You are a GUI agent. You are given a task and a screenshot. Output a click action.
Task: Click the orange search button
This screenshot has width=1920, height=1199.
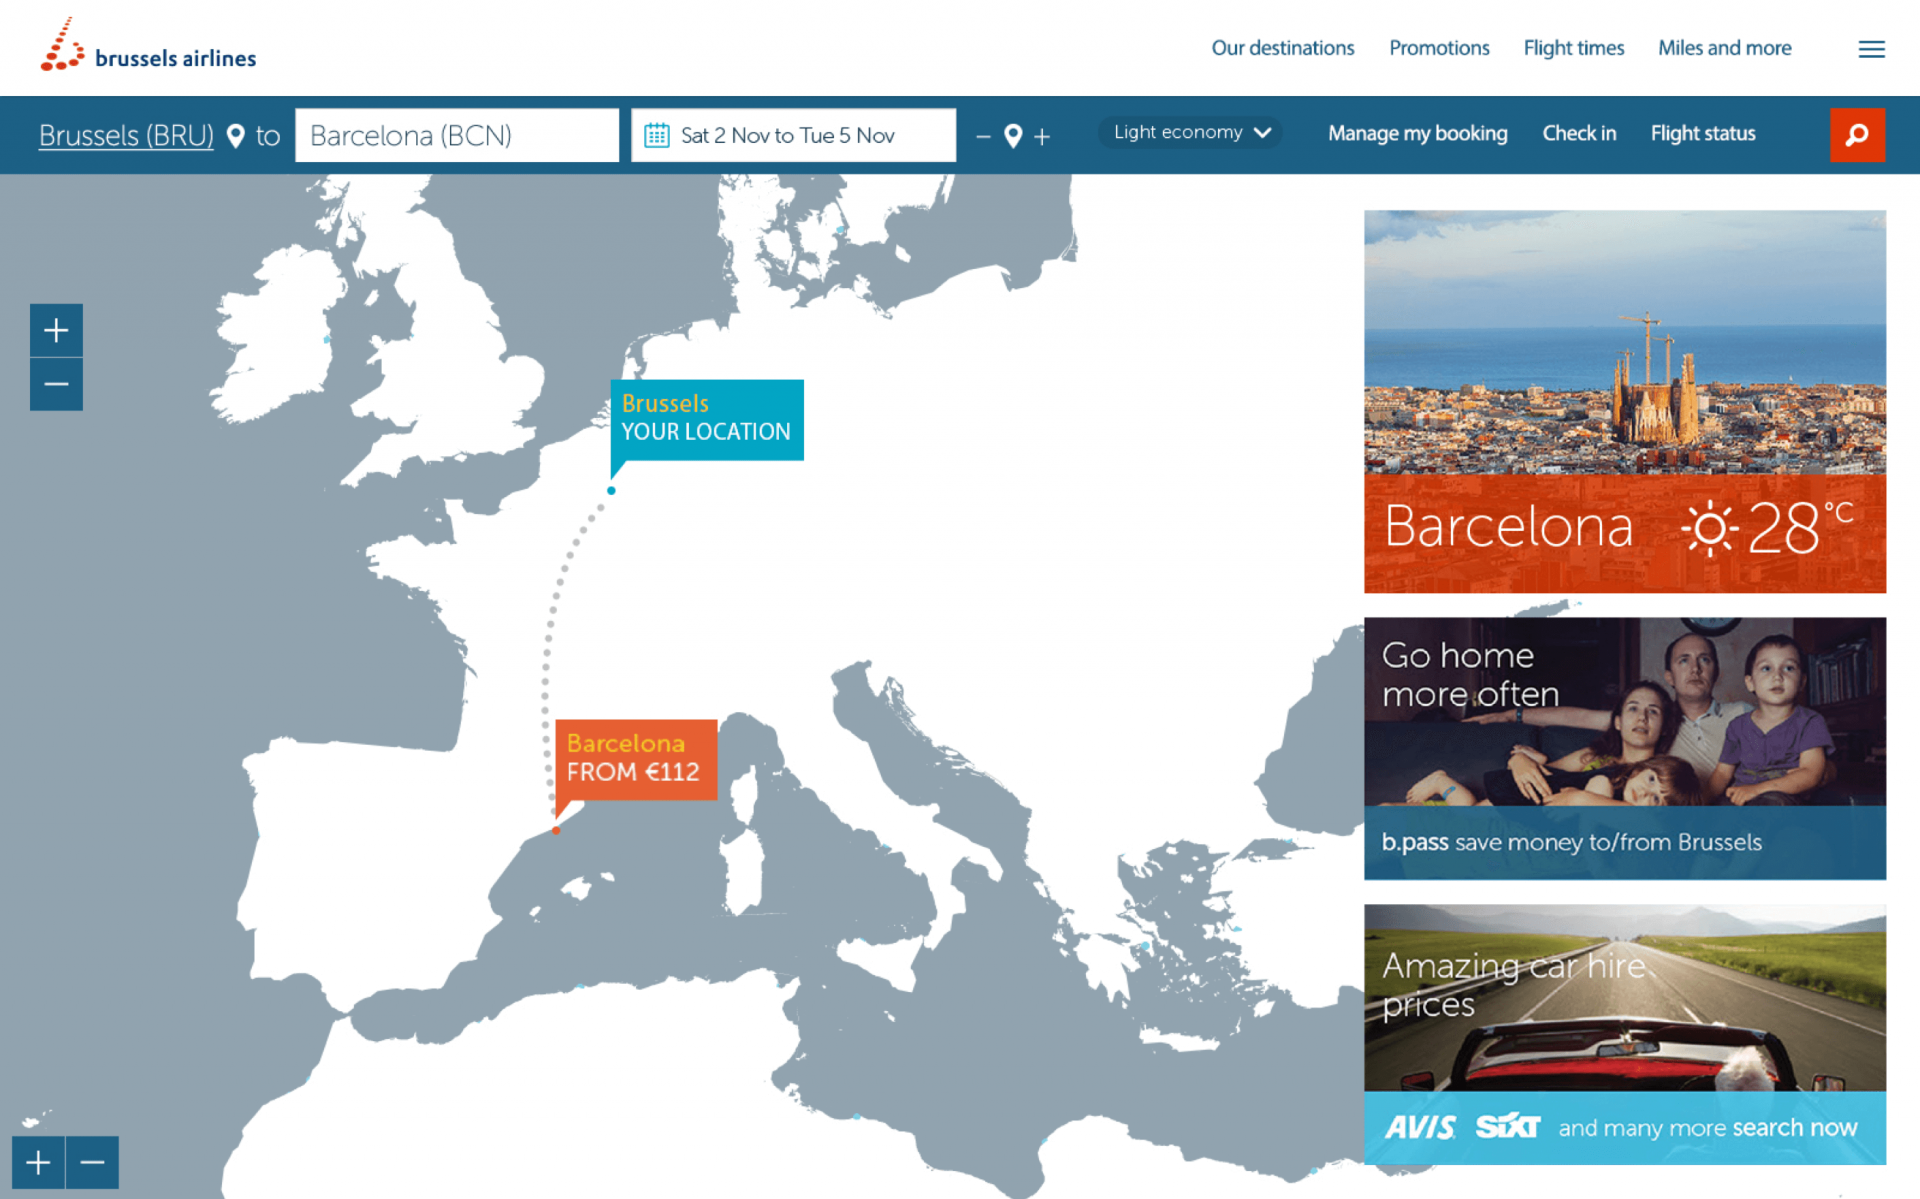click(x=1857, y=135)
